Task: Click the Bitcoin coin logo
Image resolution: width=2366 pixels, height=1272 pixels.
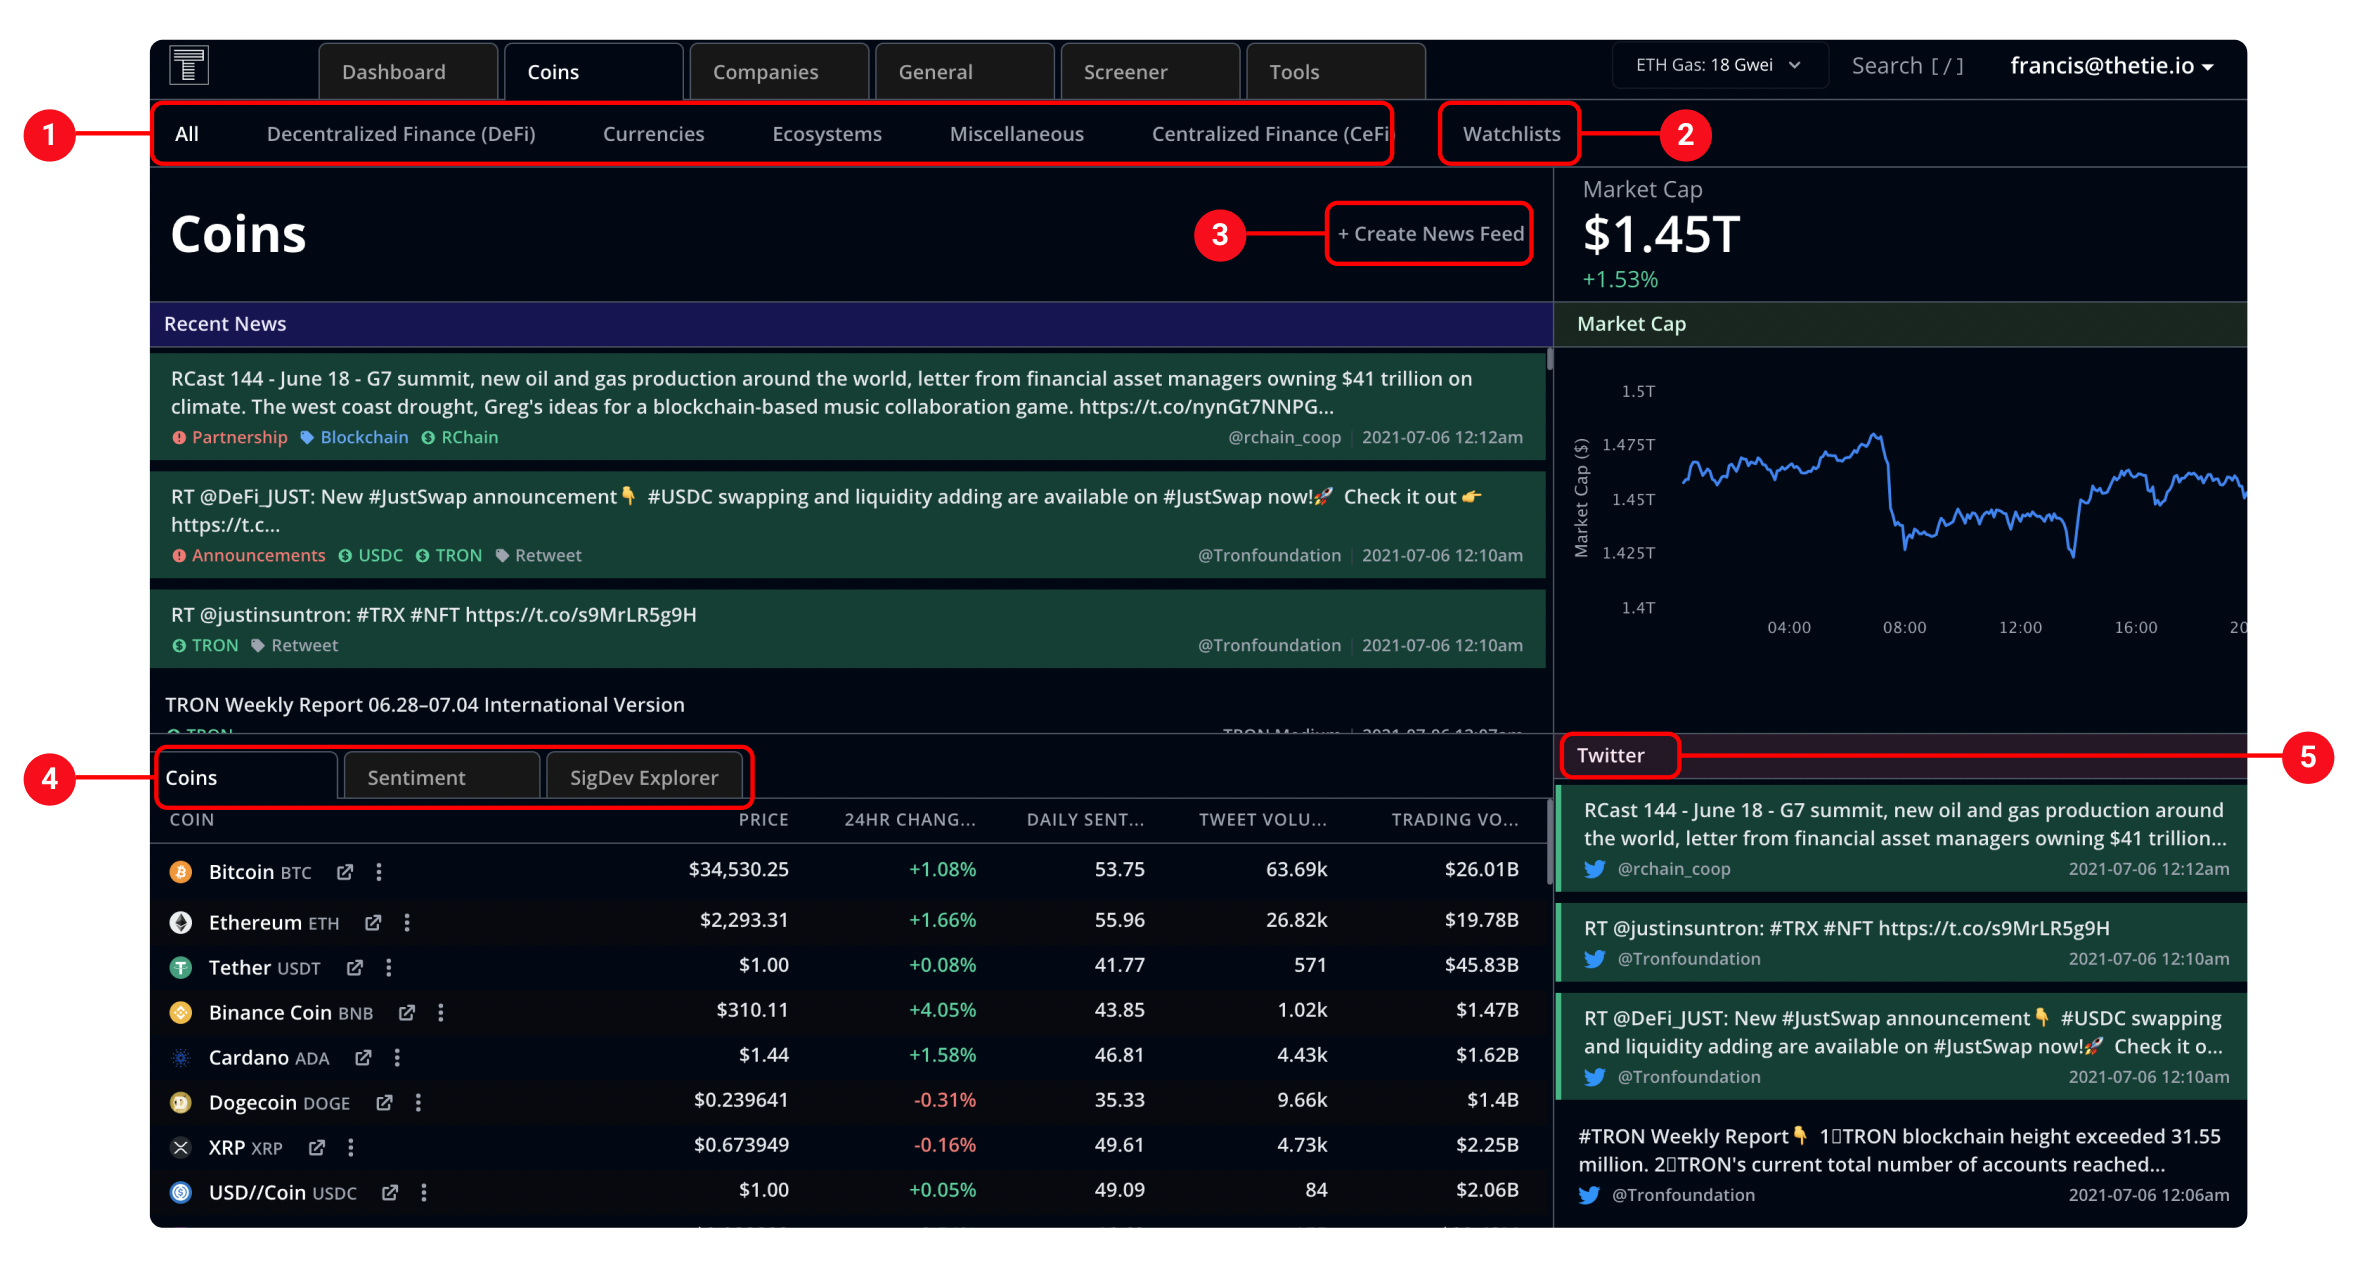Action: point(181,872)
